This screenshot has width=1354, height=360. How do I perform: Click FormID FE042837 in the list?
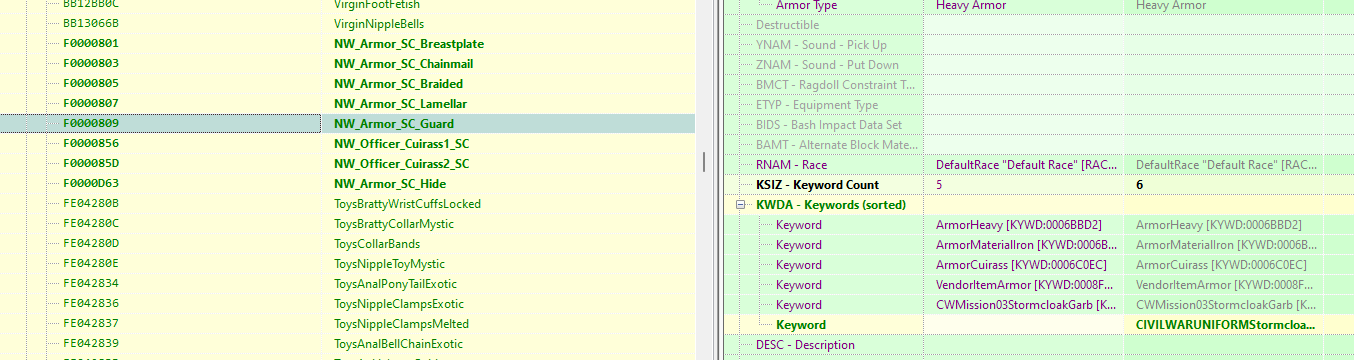(91, 324)
